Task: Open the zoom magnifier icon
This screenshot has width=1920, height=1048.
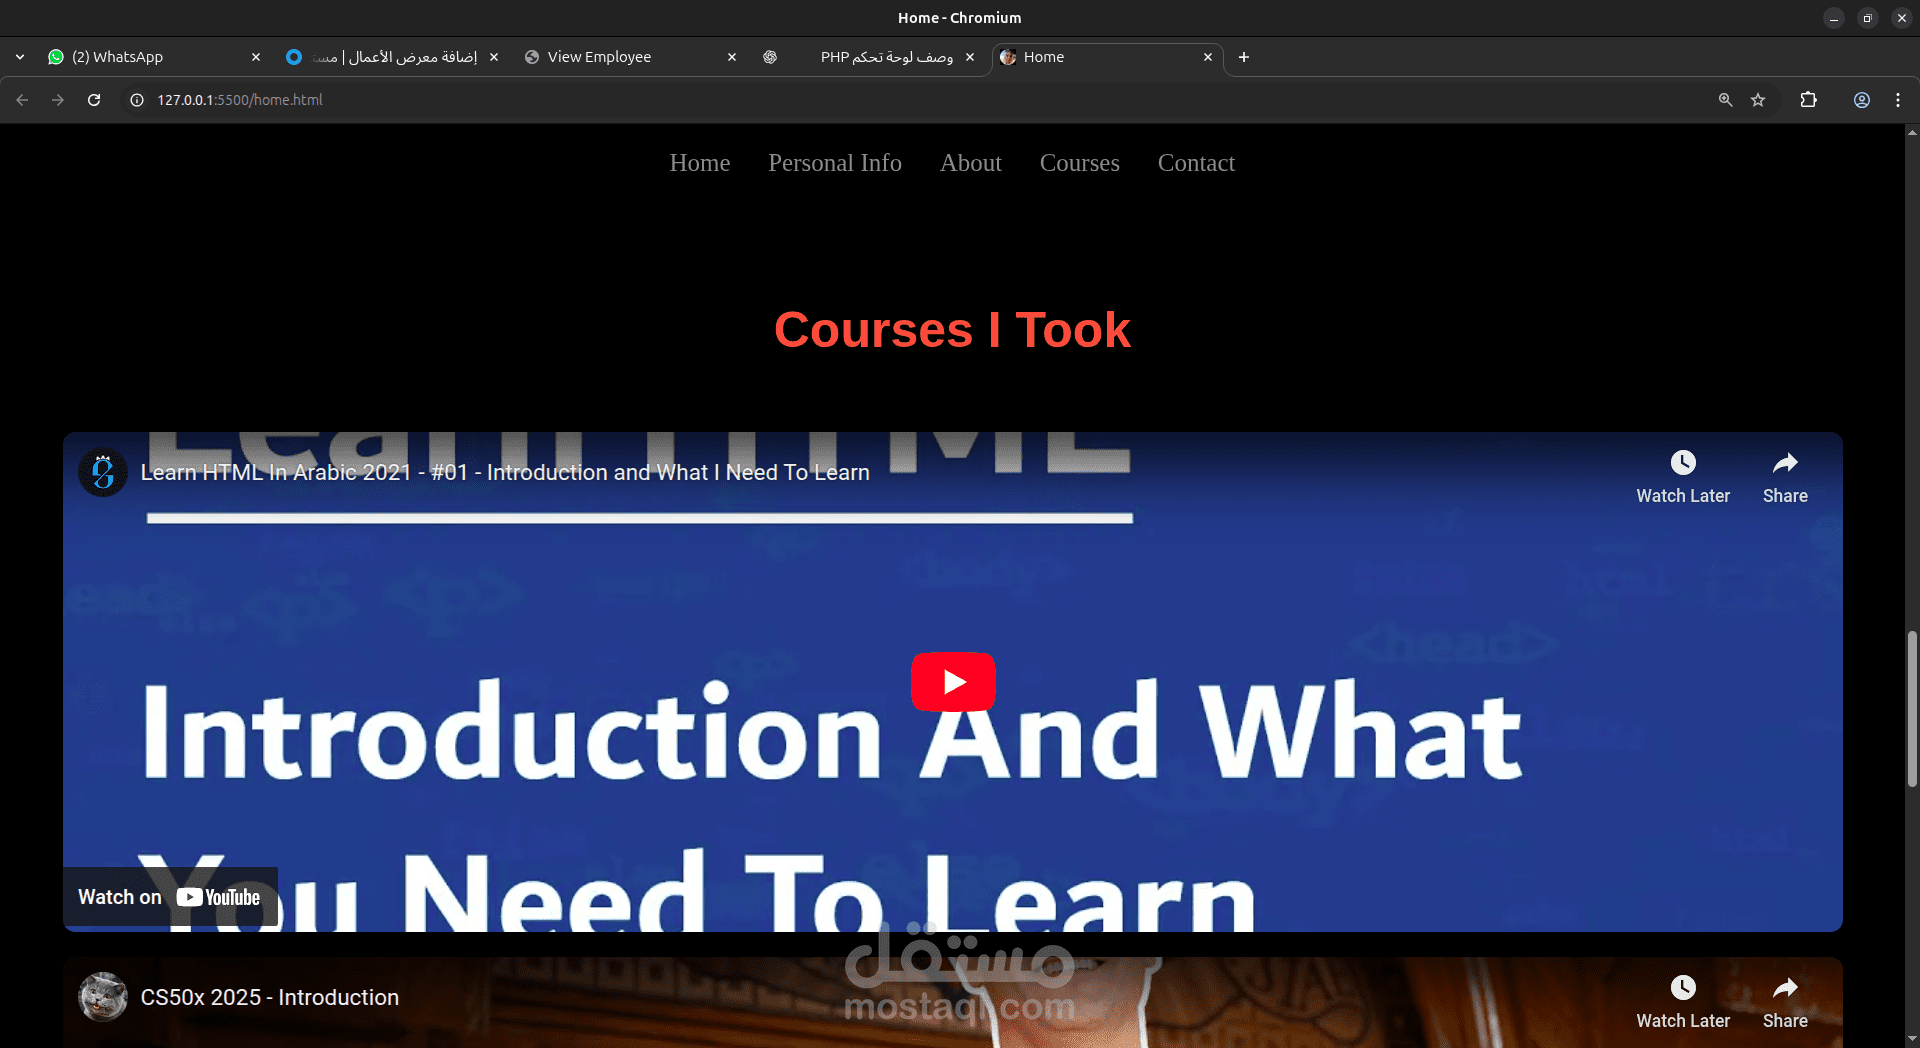Action: click(1725, 100)
